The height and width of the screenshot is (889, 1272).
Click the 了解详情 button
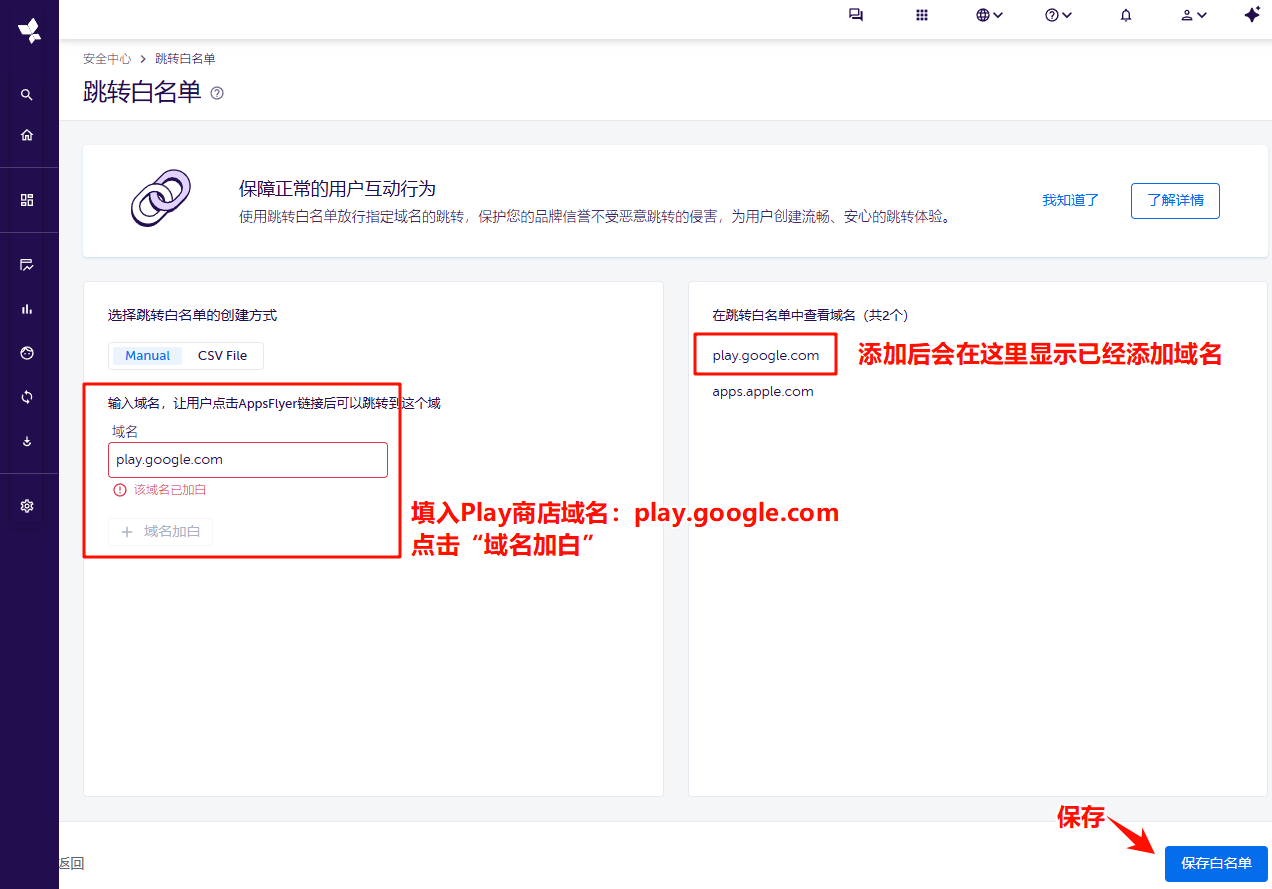pos(1175,200)
